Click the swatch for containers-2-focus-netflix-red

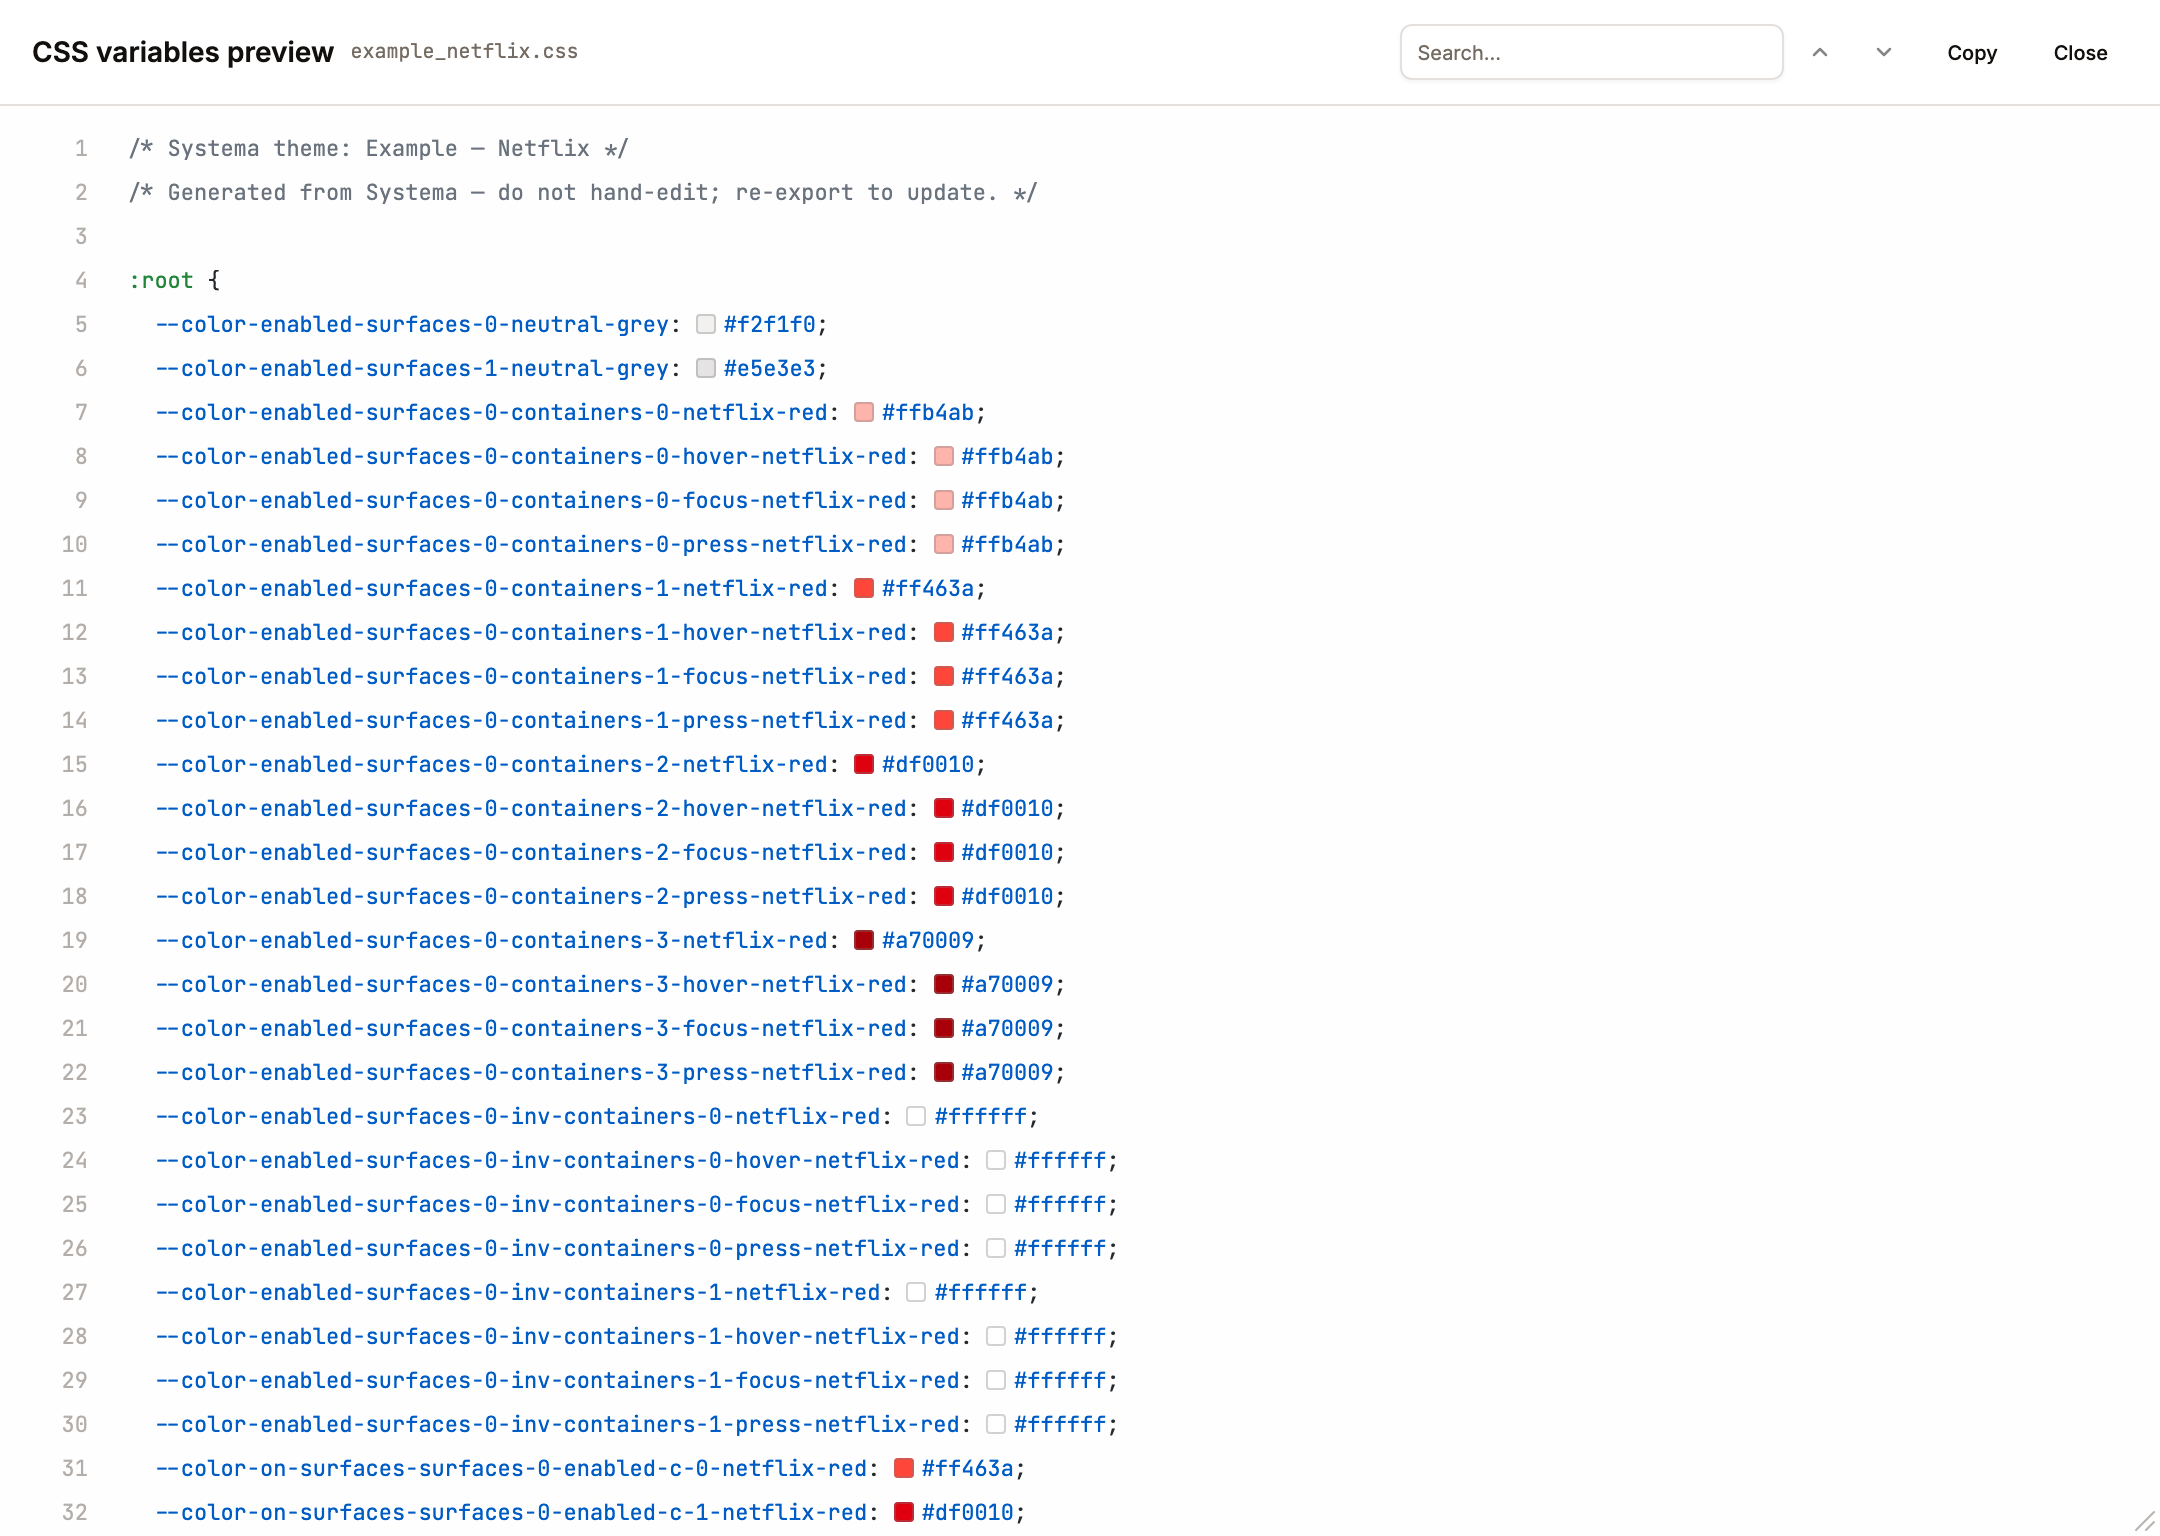943,852
